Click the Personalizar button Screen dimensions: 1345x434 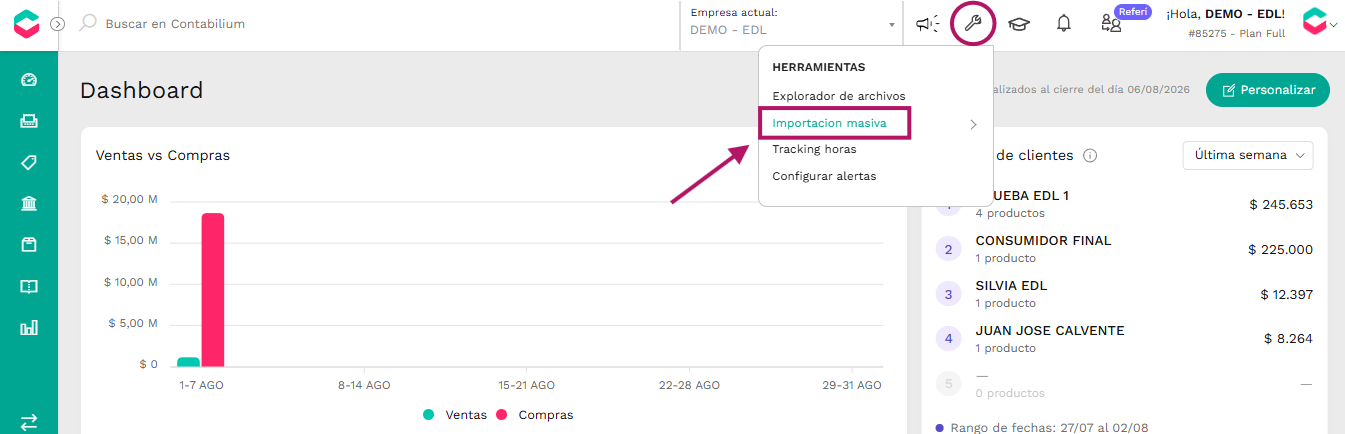(1268, 90)
